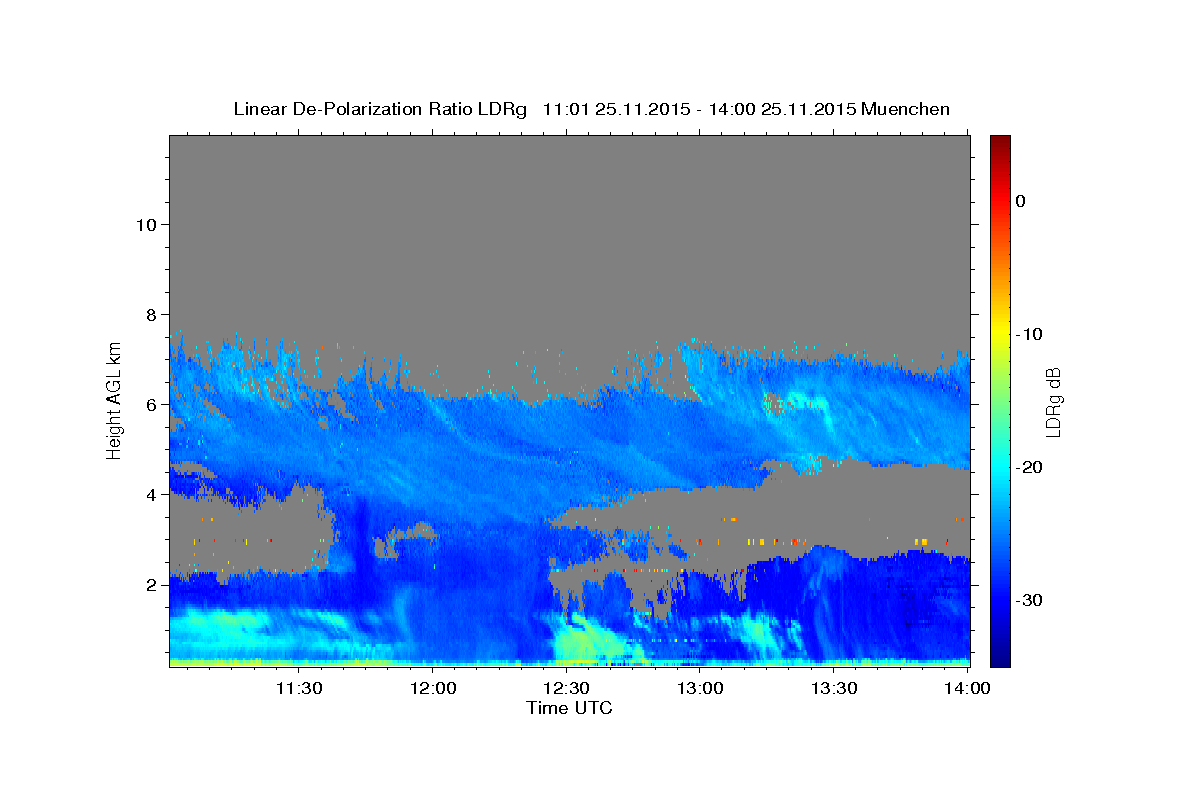Click the height tick label 10
The width and height of the screenshot is (1200, 800).
[146, 224]
